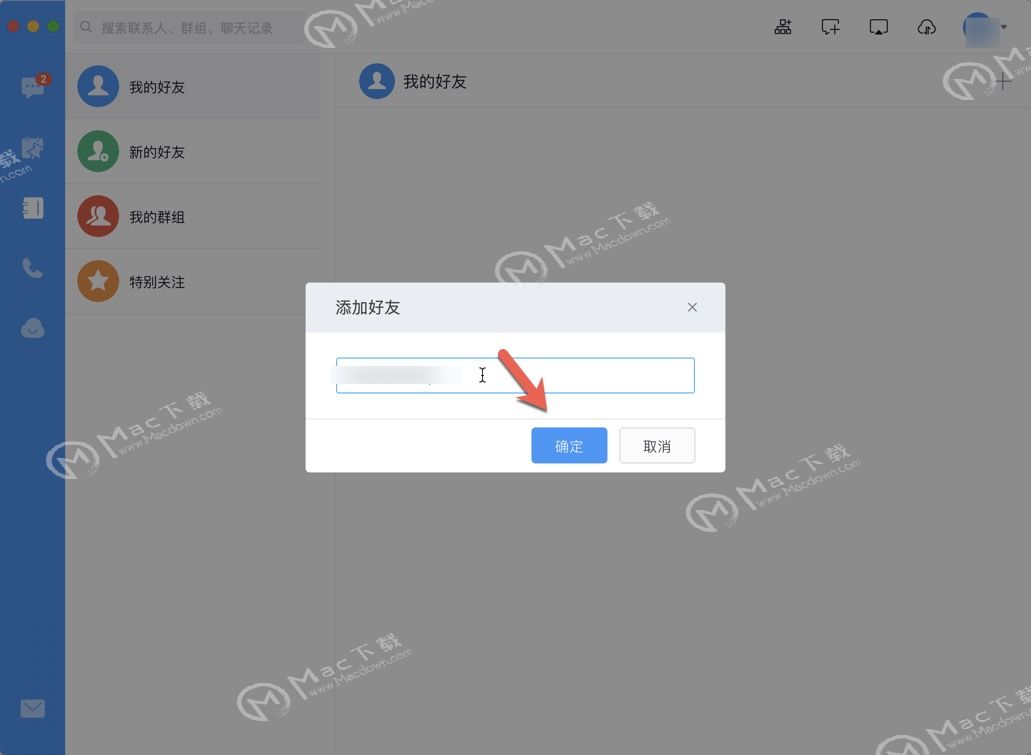The height and width of the screenshot is (755, 1031).
Task: Click the screen cast icon in top toolbar
Action: 878,27
